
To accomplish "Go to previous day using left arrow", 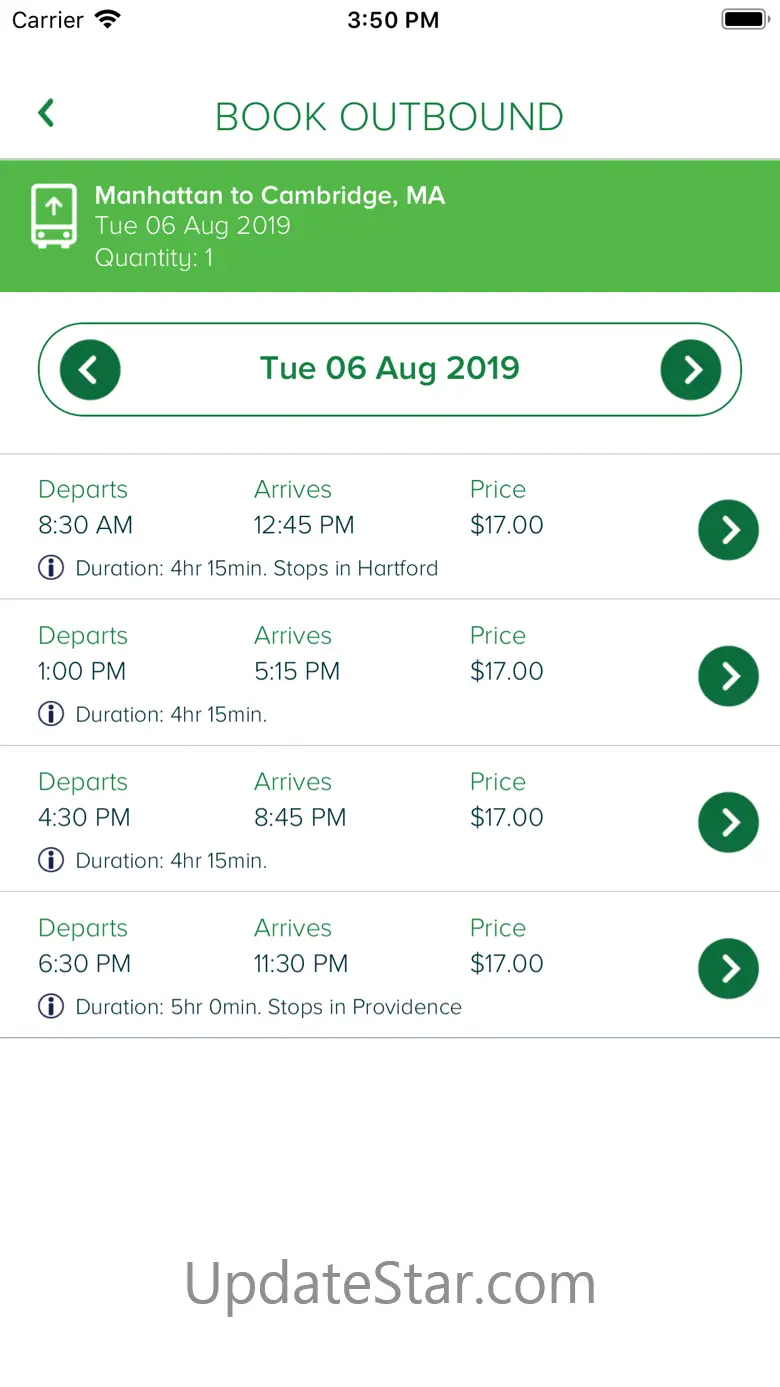I will pos(90,370).
